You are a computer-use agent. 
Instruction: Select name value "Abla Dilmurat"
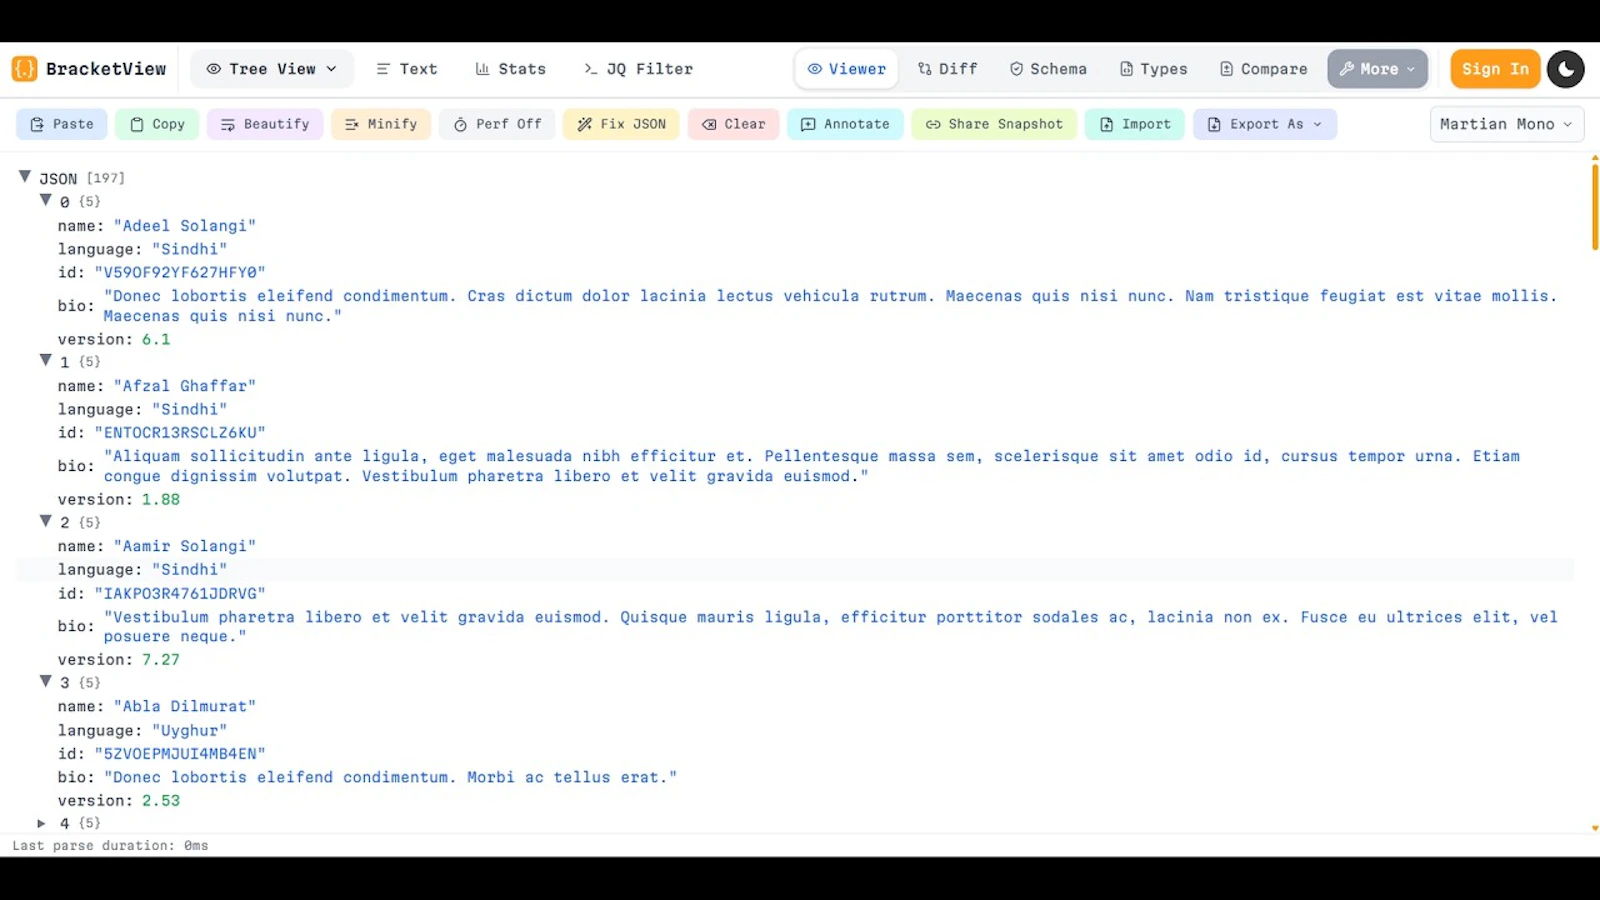[185, 706]
